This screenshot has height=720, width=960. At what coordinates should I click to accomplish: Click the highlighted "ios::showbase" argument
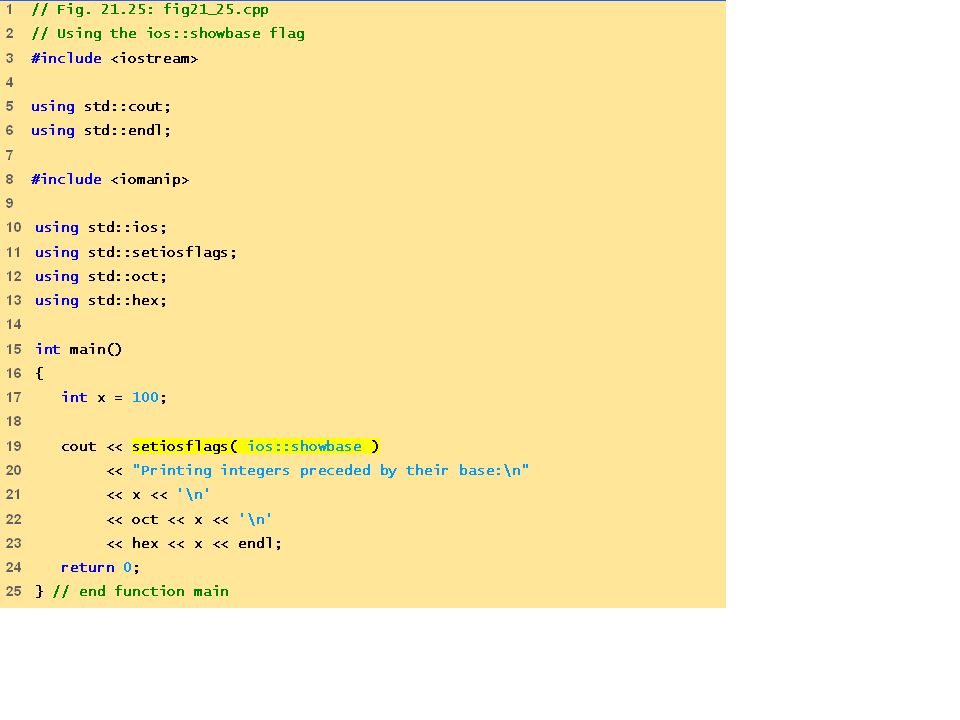point(304,446)
